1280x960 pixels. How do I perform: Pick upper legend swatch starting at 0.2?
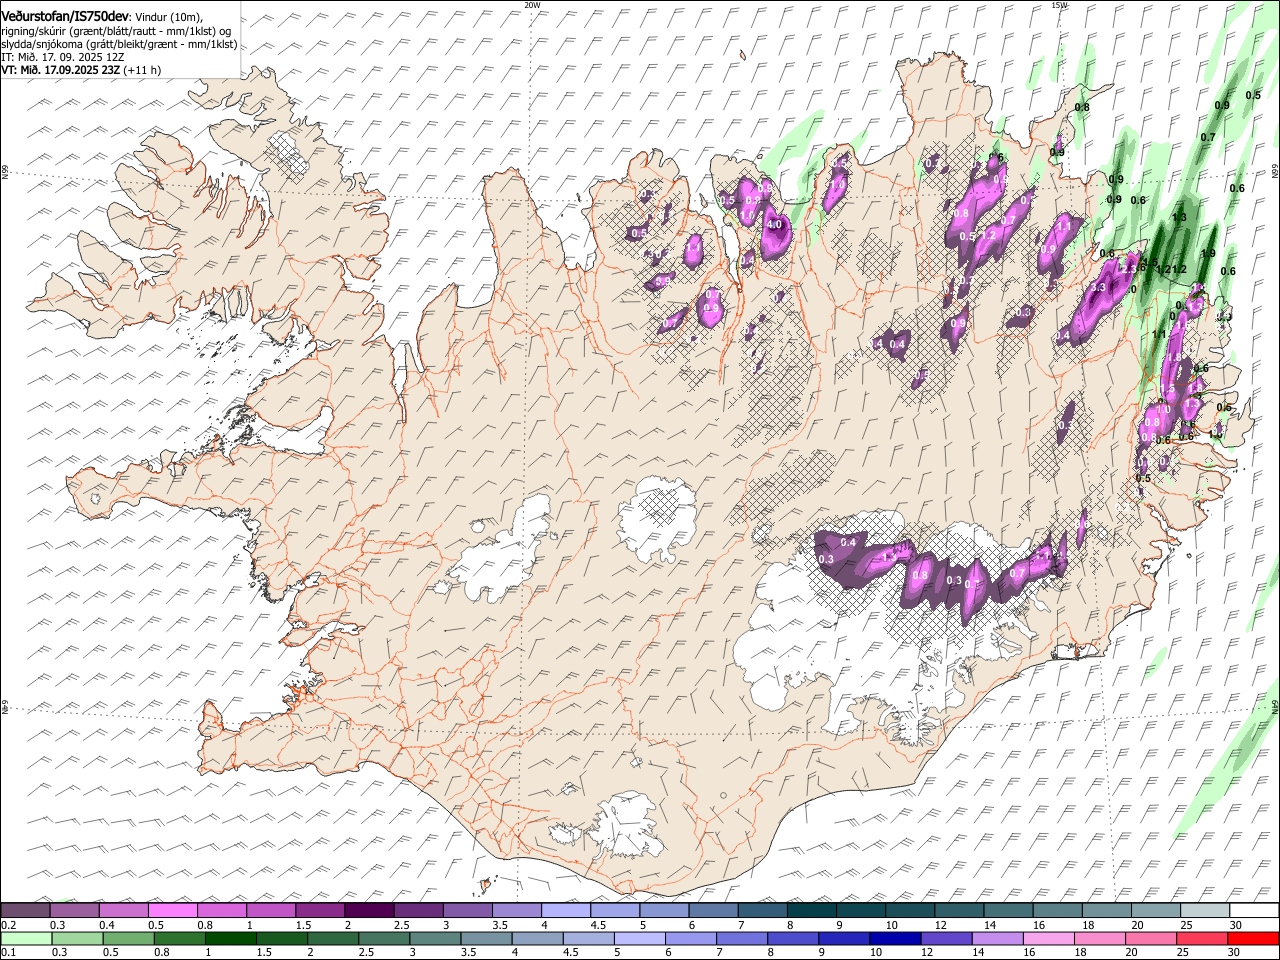pos(25,911)
